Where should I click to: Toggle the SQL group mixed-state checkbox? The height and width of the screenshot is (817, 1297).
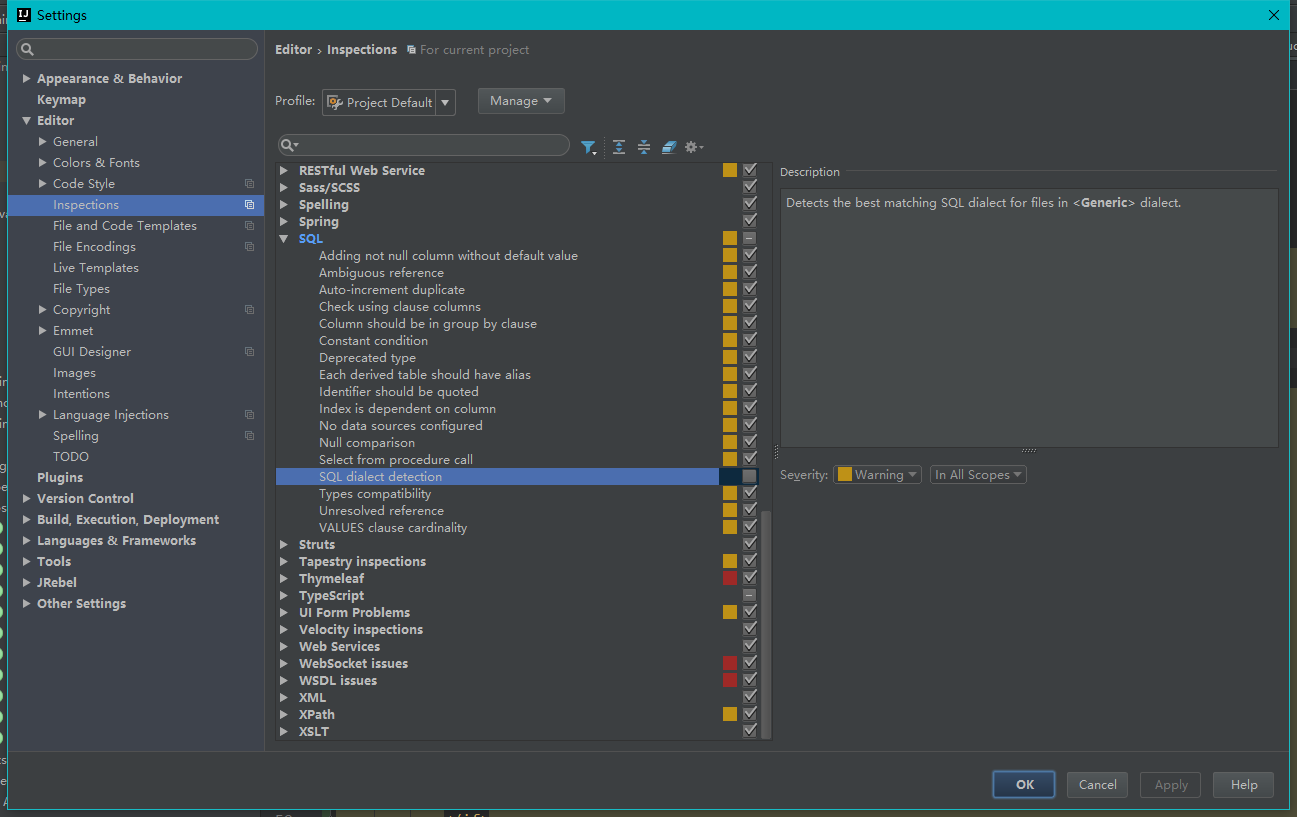point(750,239)
